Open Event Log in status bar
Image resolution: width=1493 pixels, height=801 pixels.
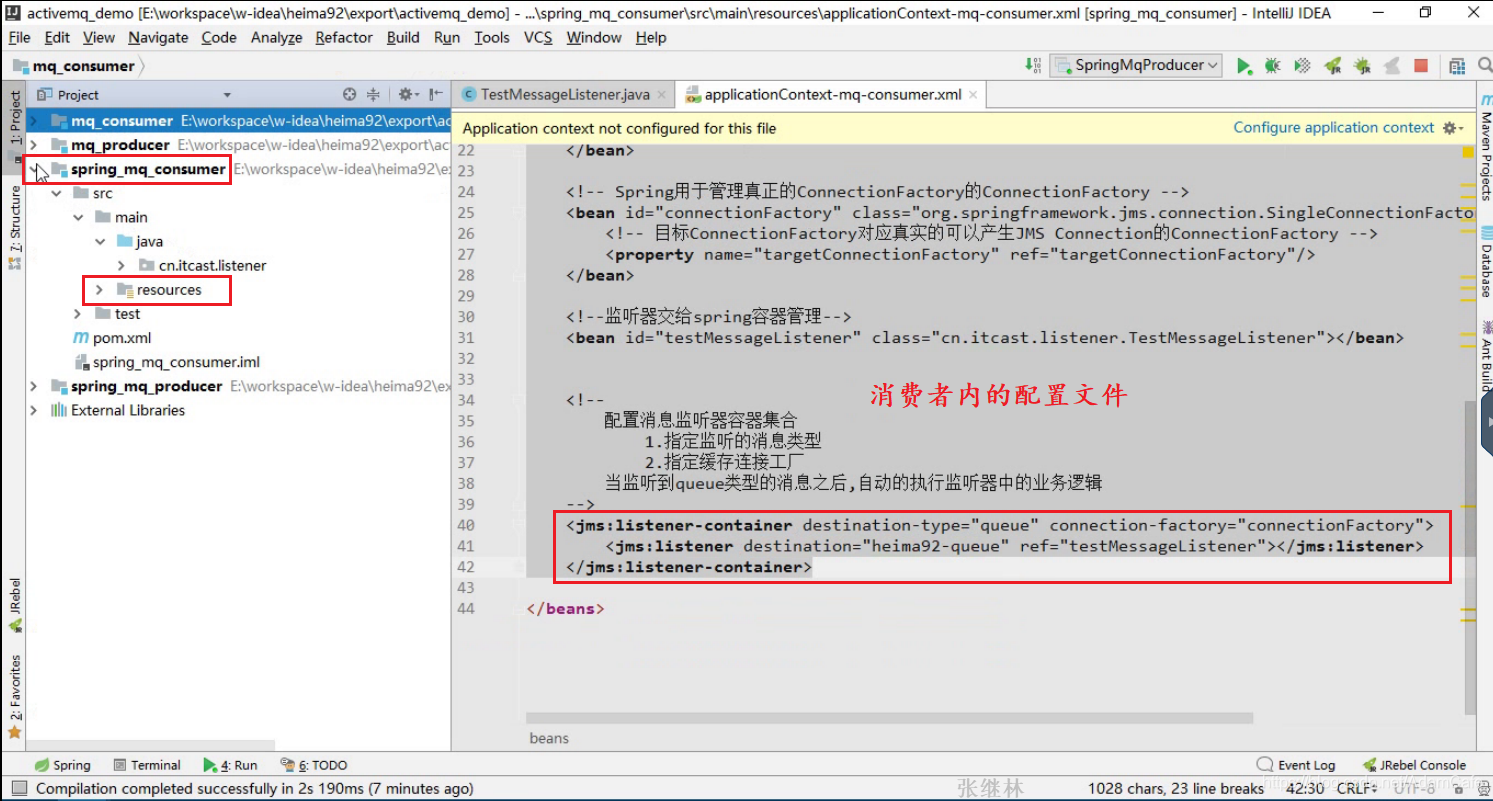point(1296,765)
